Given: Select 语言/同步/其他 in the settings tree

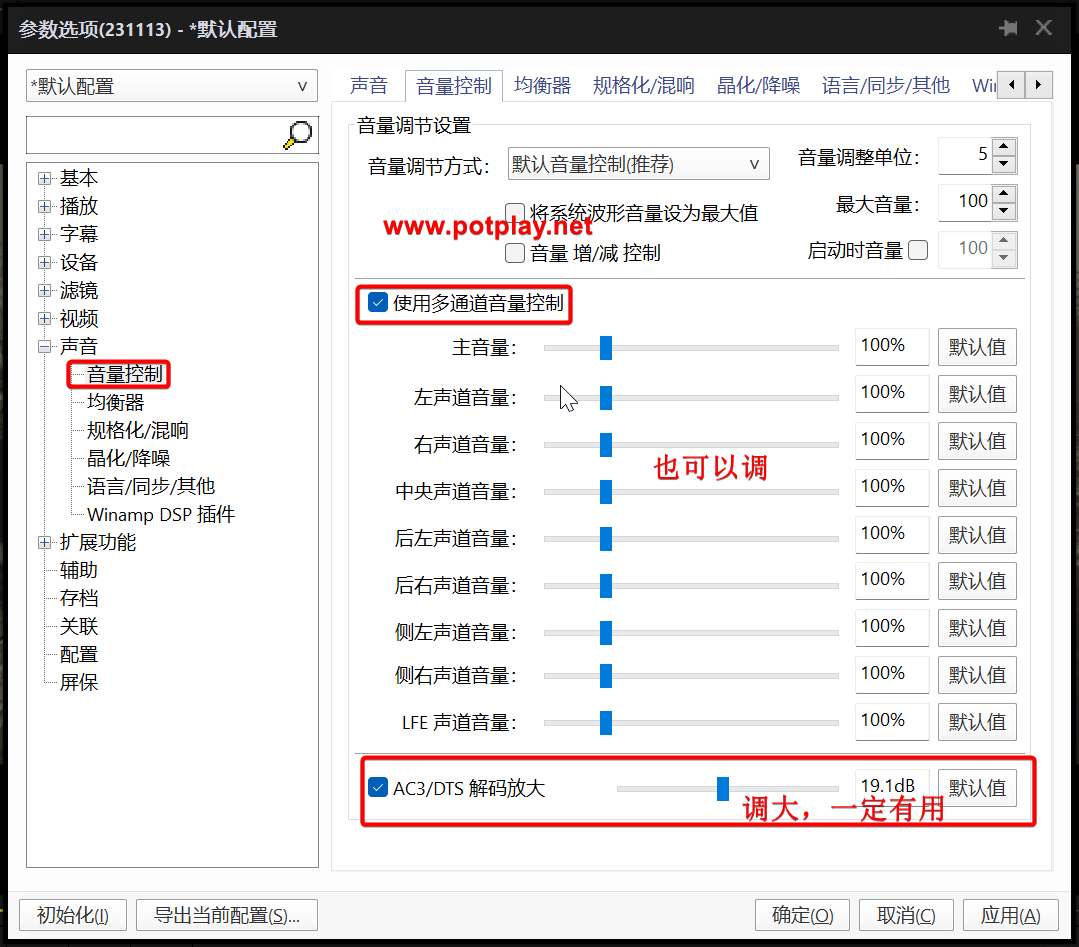Looking at the screenshot, I should click(151, 487).
